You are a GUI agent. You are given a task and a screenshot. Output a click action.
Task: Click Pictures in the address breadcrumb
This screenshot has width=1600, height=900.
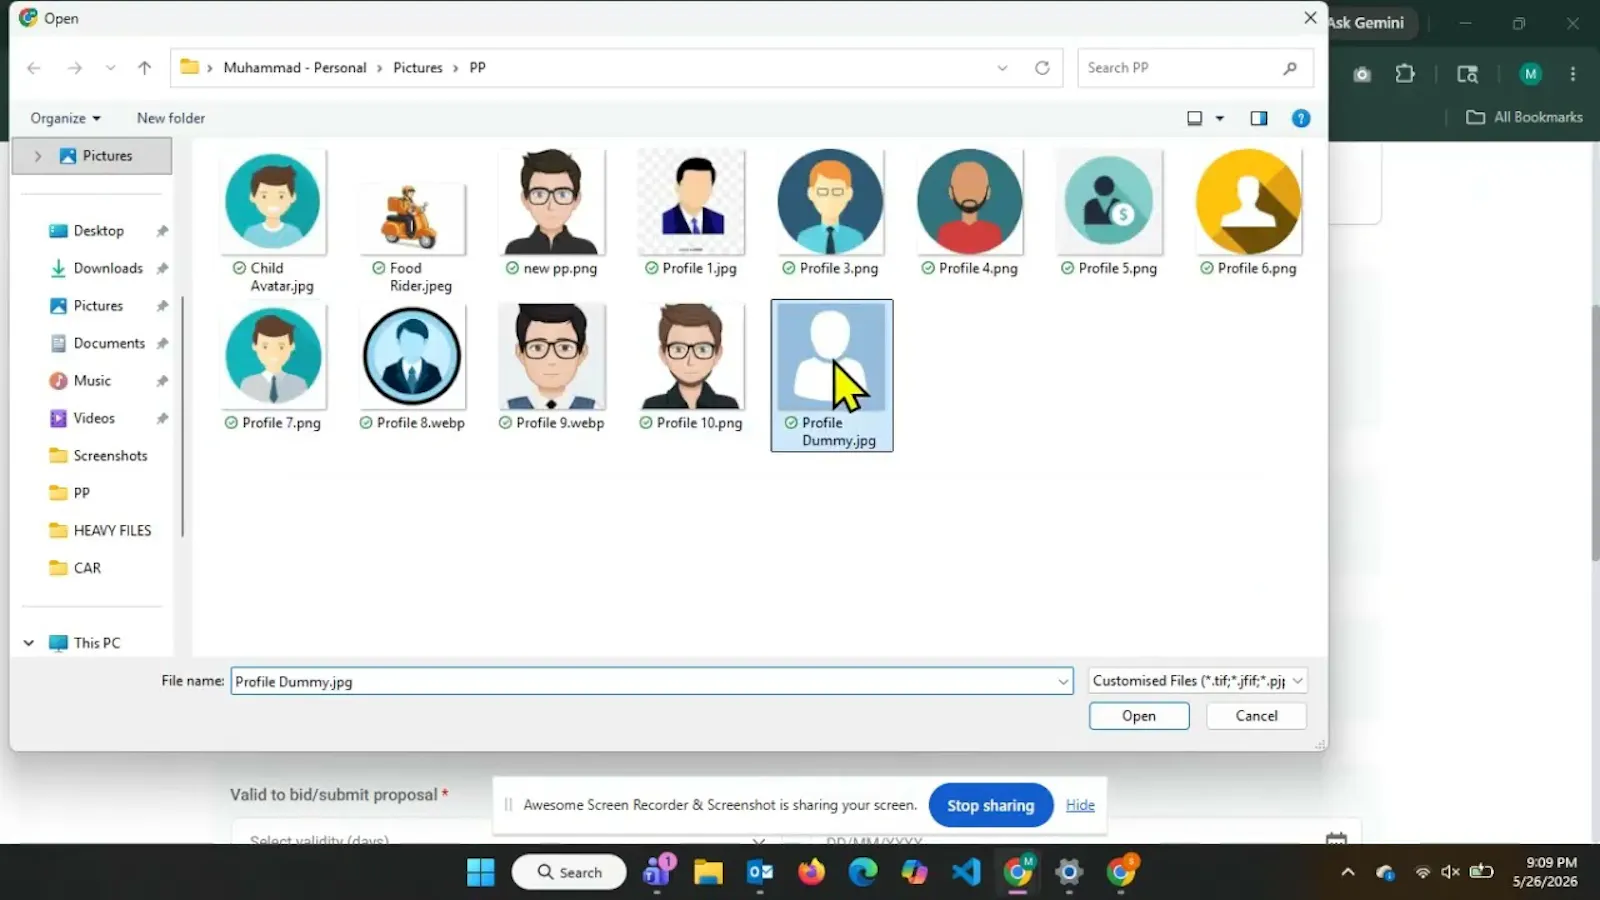point(418,68)
